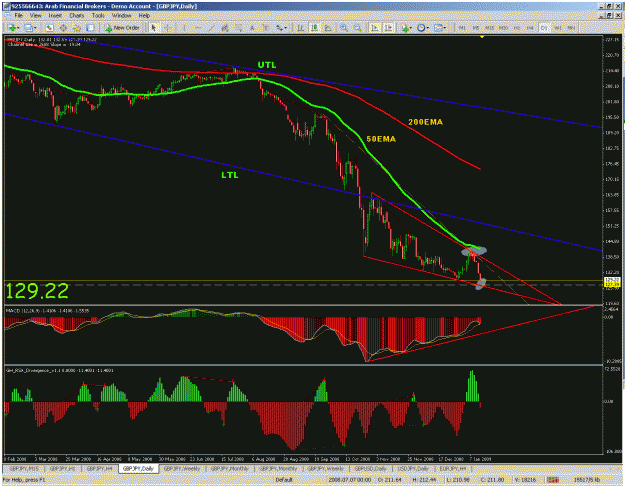Select the Trendline drawing tool
The width and height of the screenshot is (625, 486).
click(211, 28)
